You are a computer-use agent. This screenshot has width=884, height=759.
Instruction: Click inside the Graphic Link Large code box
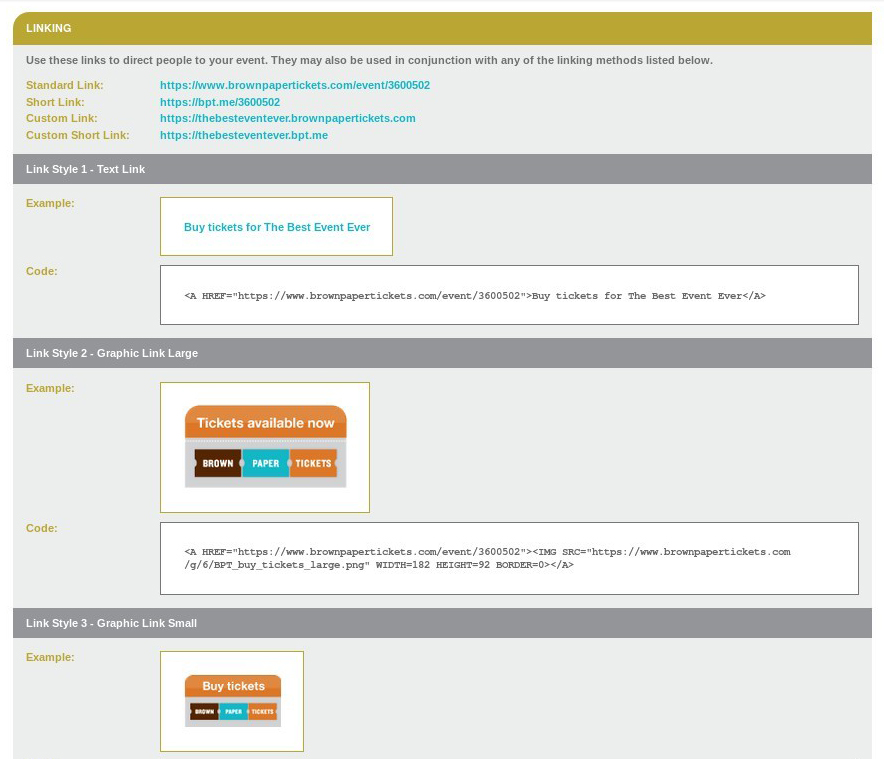(x=509, y=558)
